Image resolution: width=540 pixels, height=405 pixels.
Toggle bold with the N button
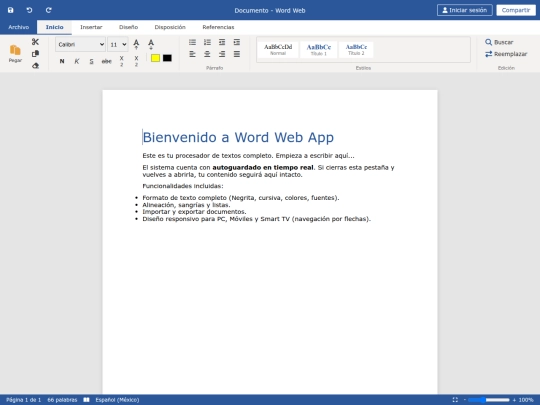(x=62, y=61)
